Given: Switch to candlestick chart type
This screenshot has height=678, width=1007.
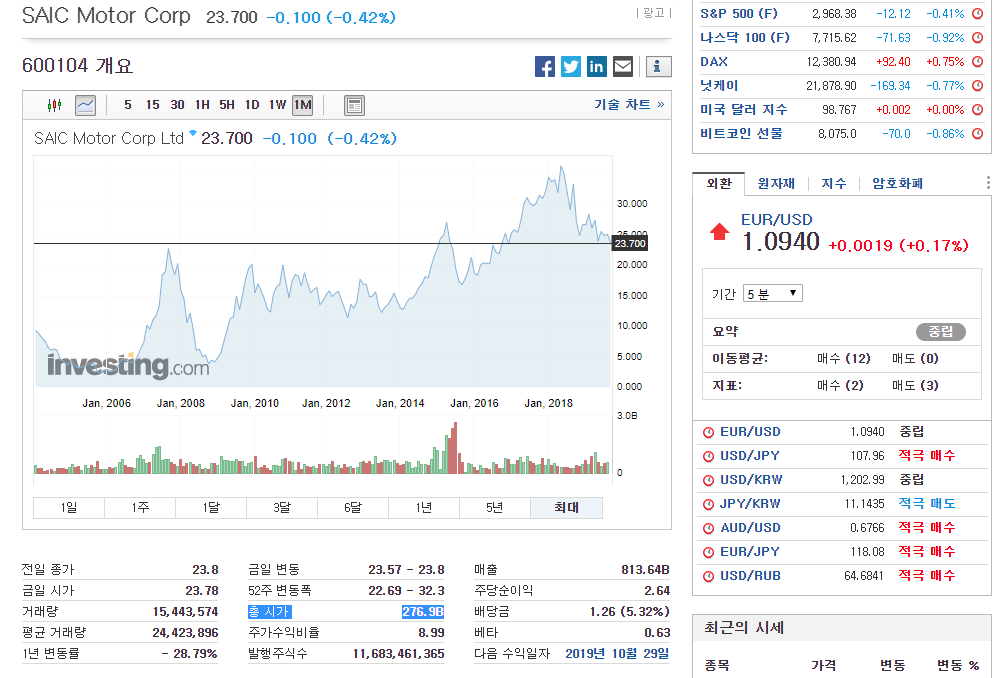Looking at the screenshot, I should coord(55,105).
